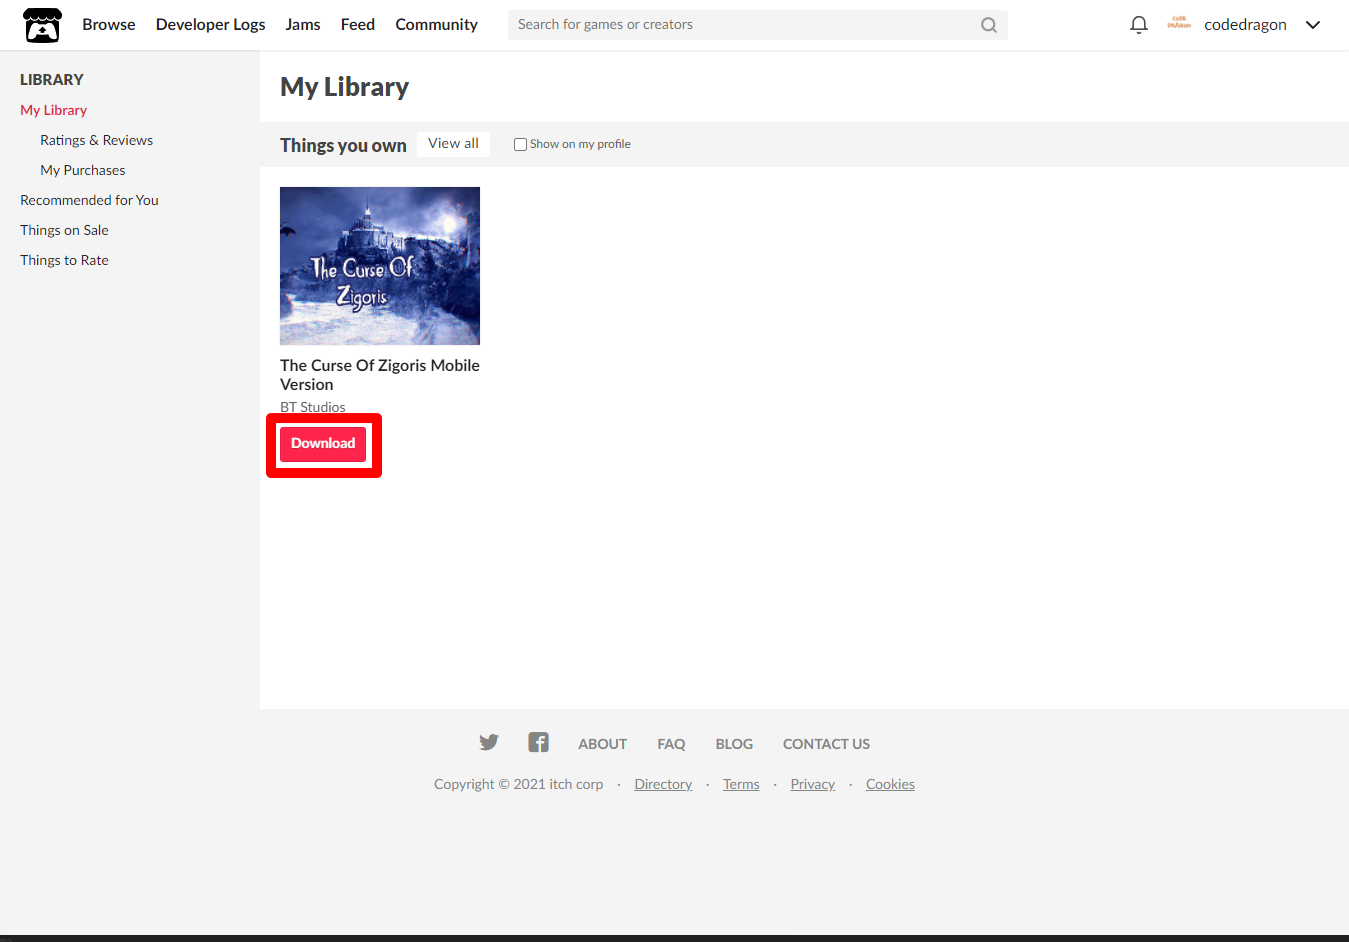This screenshot has width=1349, height=942.
Task: Click the View all button
Action: click(453, 144)
